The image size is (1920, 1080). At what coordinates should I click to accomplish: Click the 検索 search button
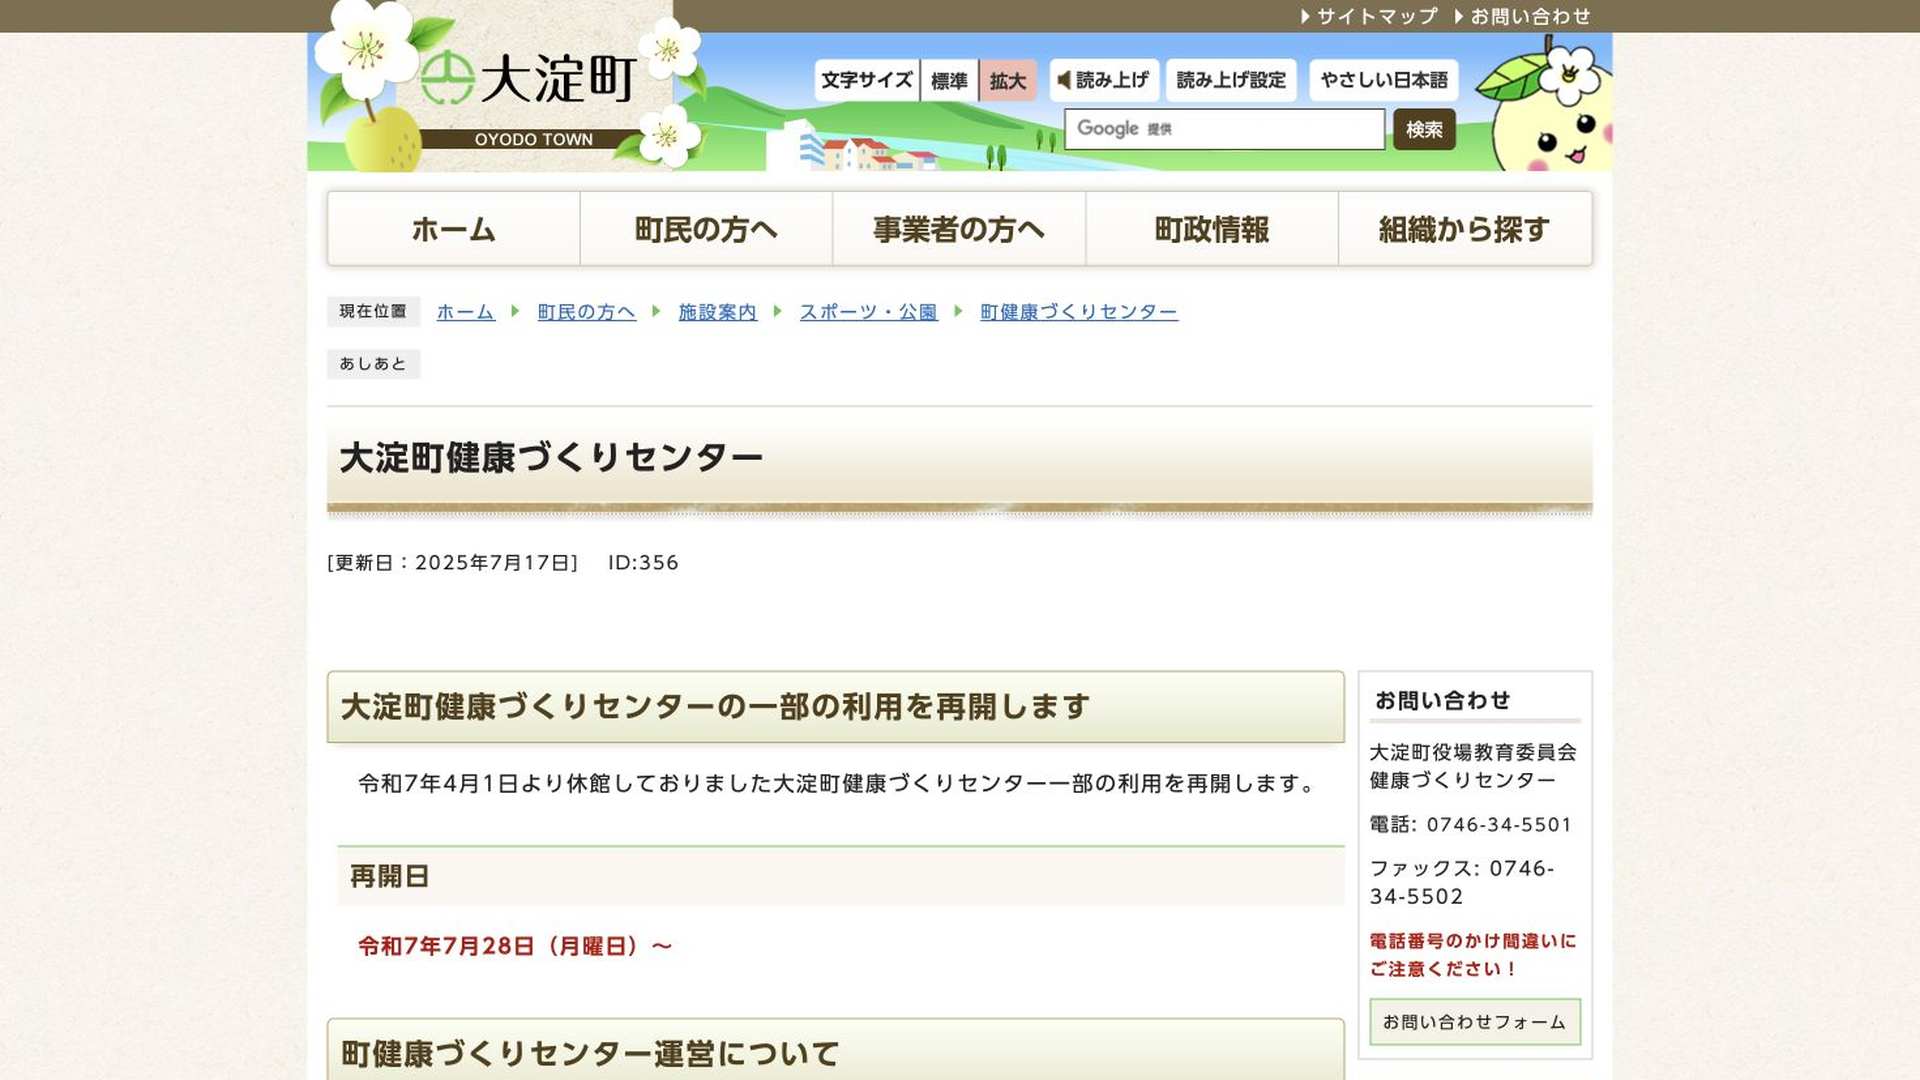coord(1424,129)
